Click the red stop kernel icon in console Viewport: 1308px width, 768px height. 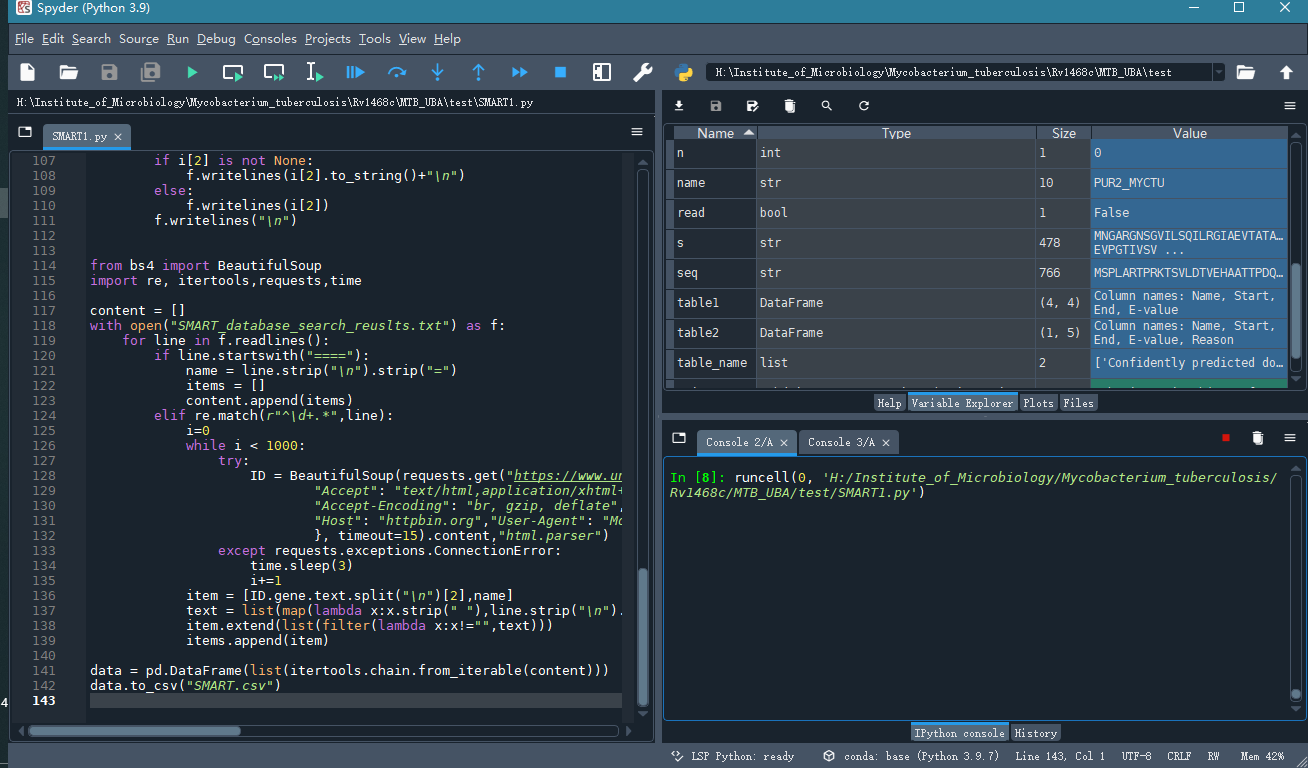[1225, 438]
